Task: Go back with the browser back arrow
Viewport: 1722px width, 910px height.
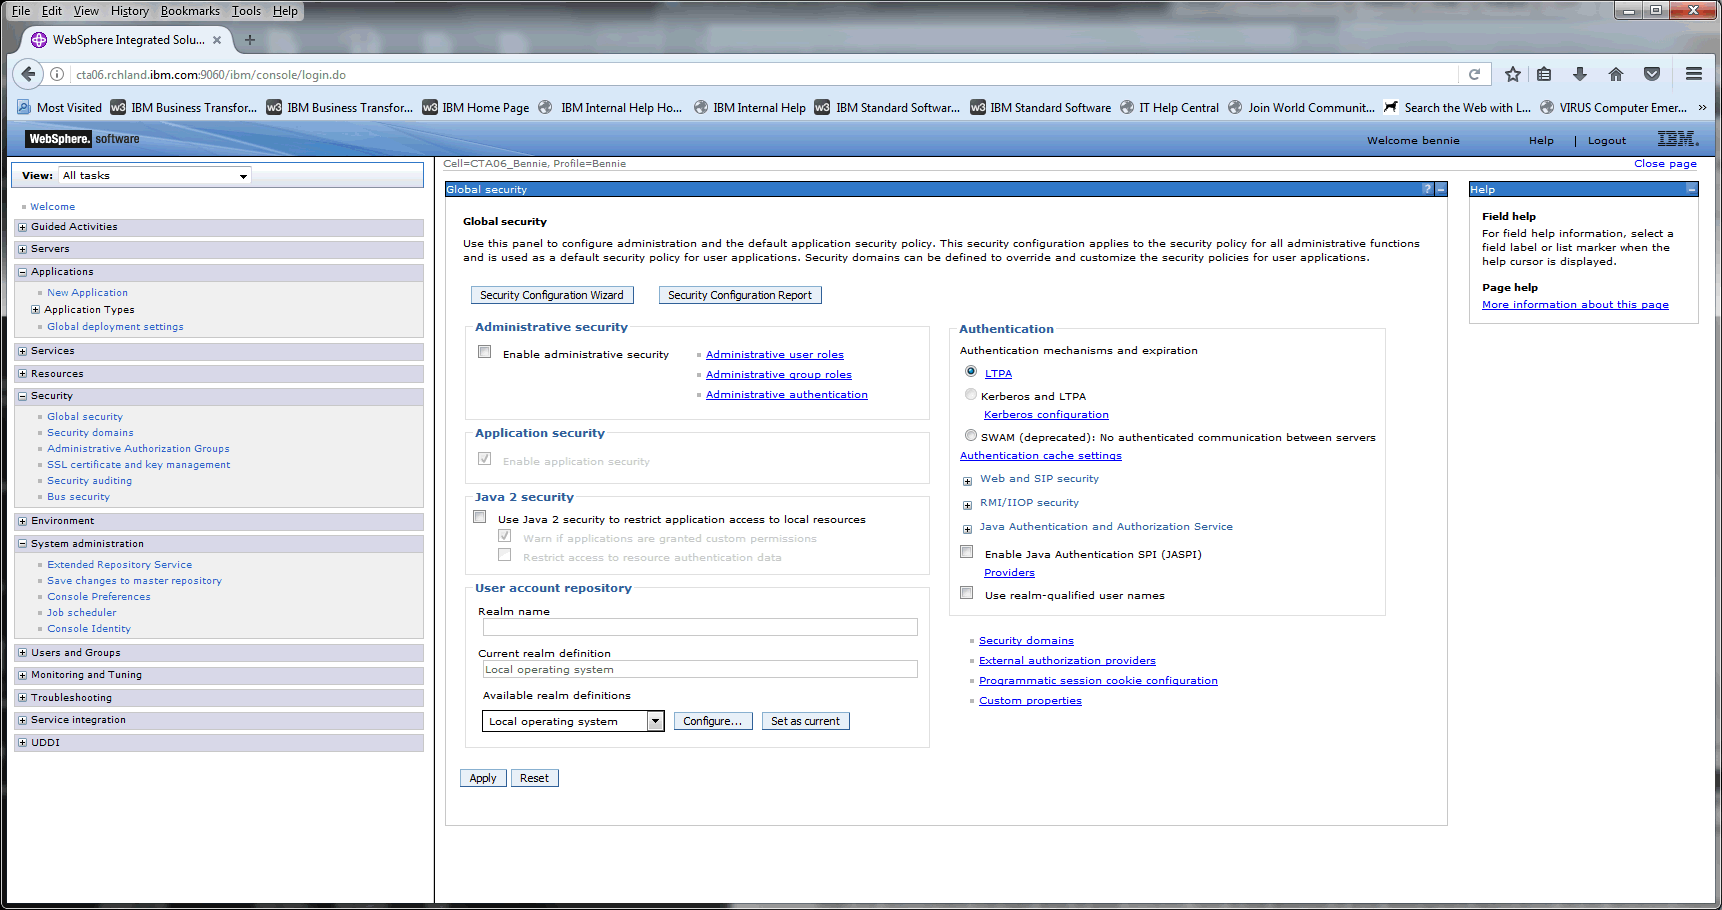Action: click(28, 74)
